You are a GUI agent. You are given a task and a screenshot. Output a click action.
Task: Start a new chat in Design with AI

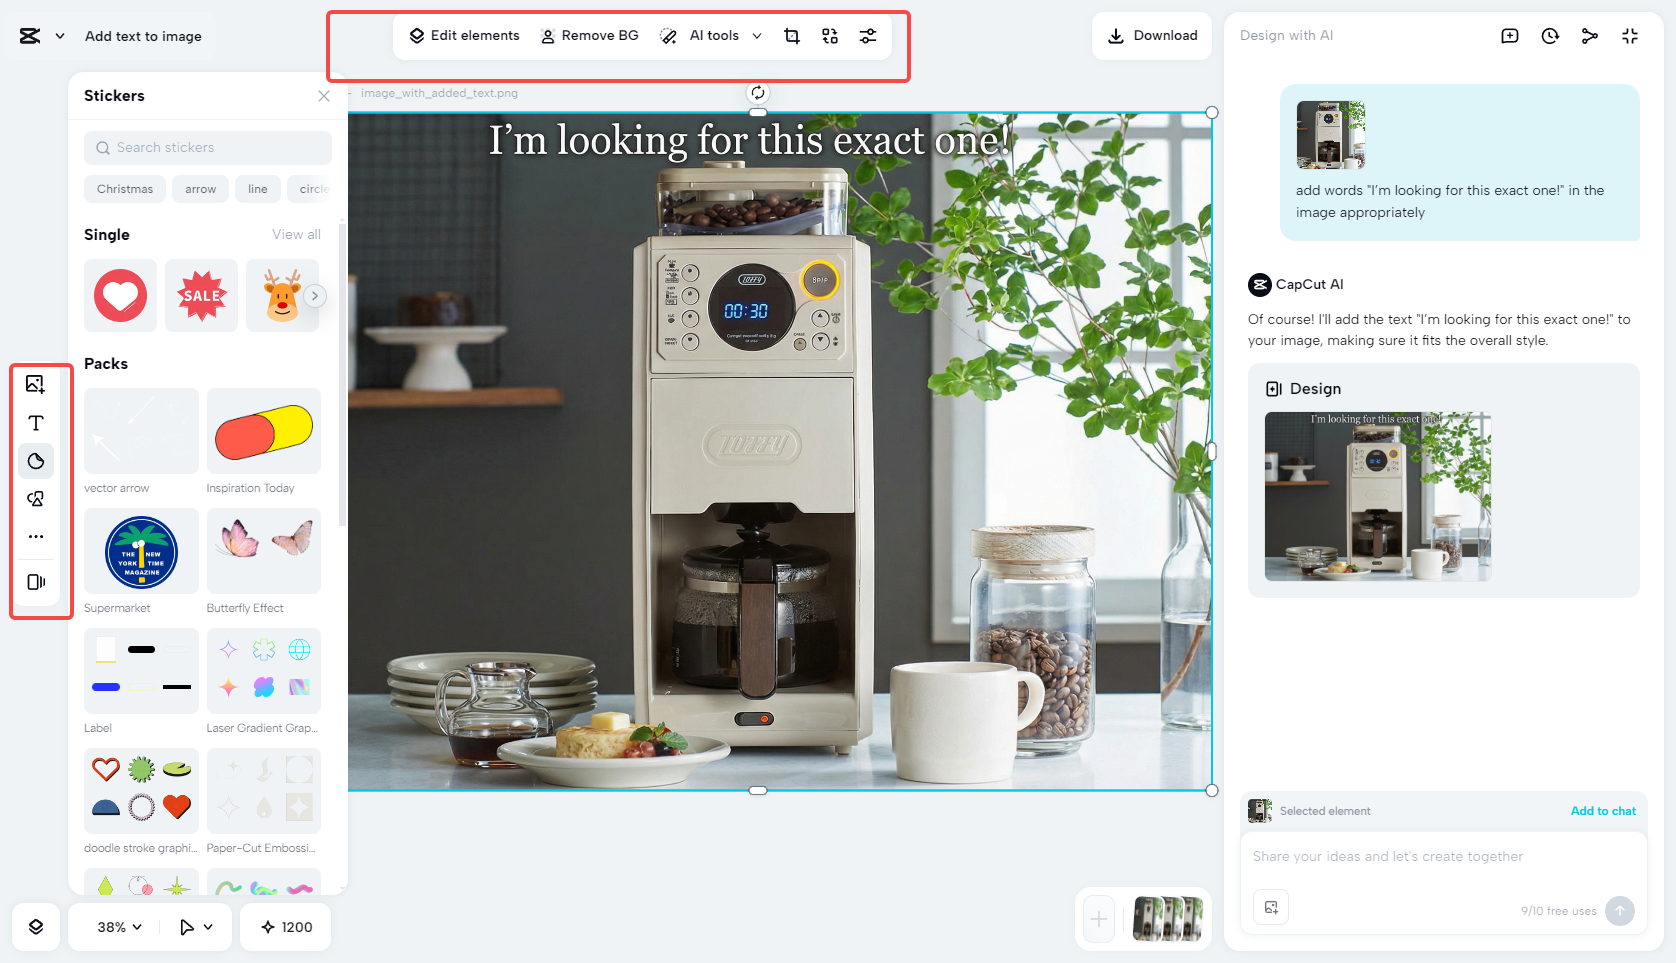[x=1510, y=36]
